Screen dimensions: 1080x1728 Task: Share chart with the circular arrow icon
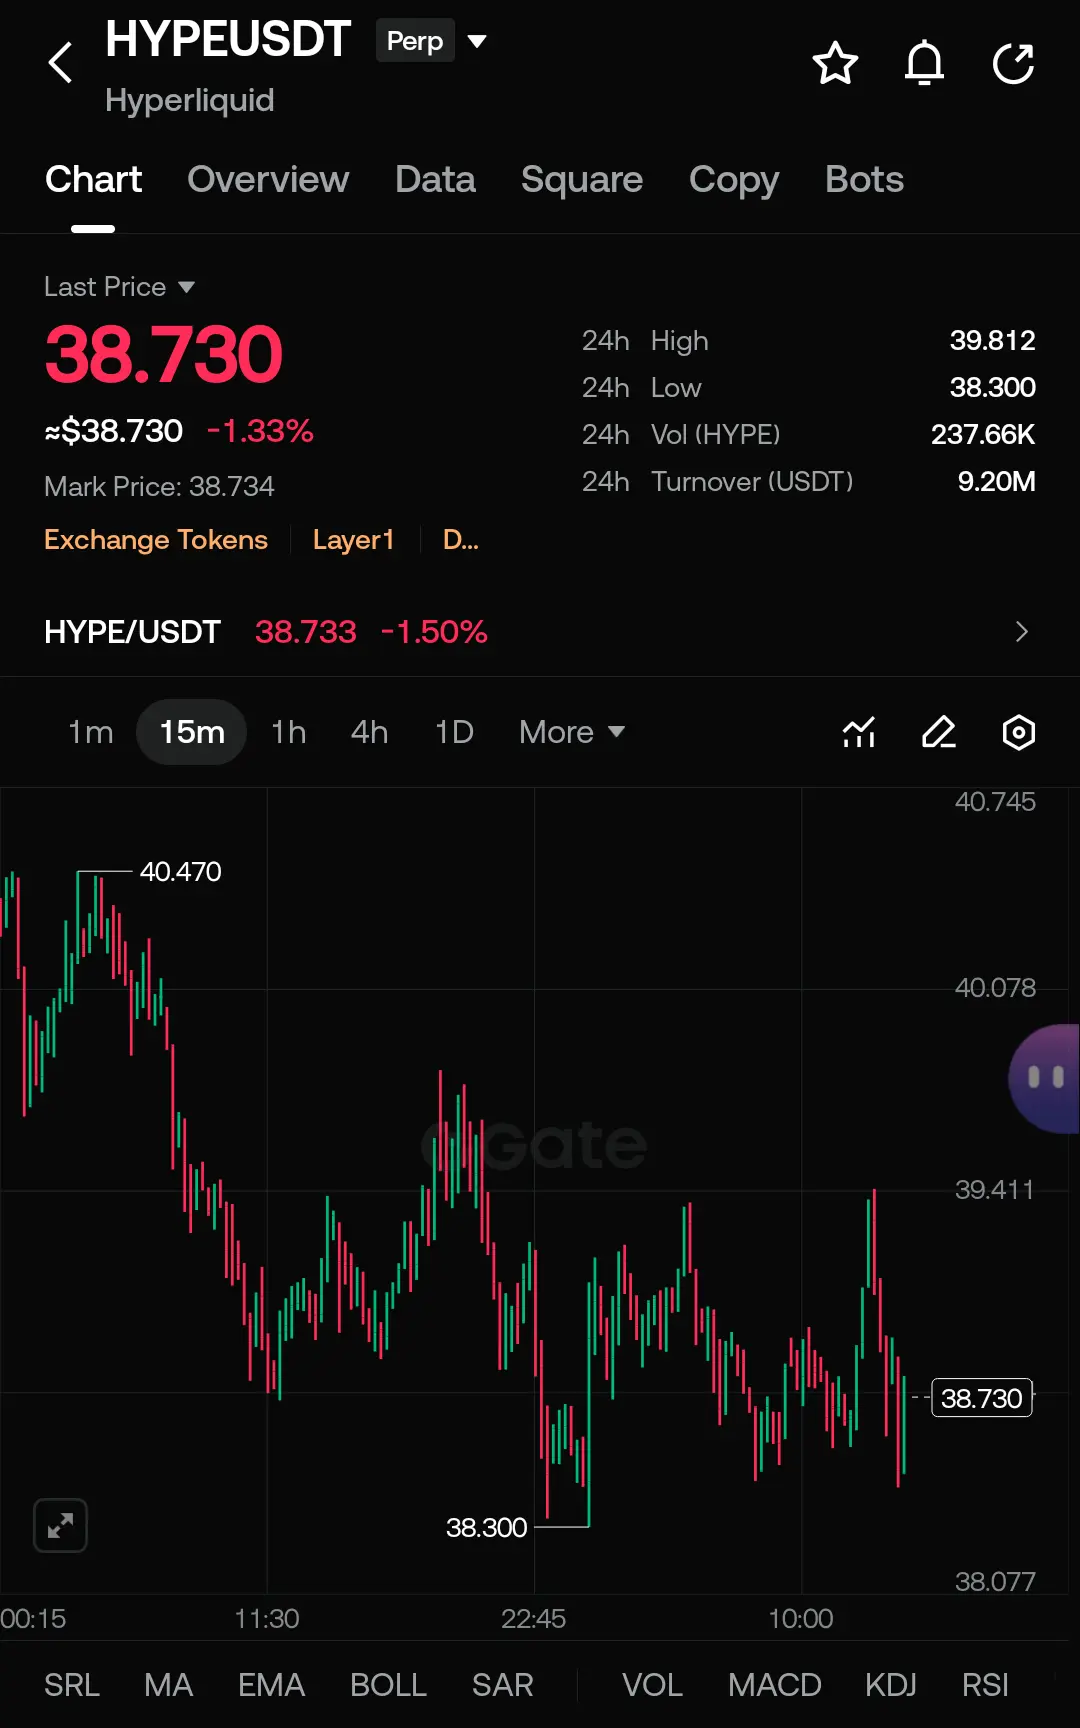(1013, 64)
